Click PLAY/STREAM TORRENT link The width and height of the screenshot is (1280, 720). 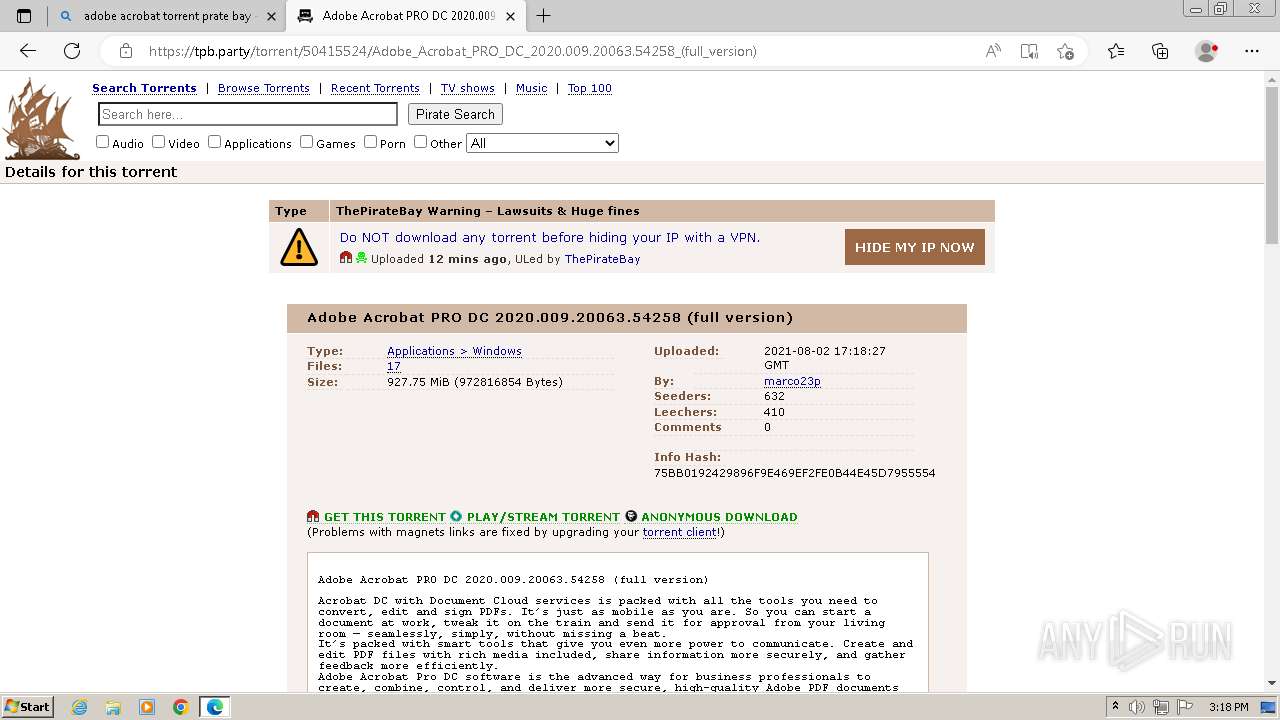(x=543, y=517)
